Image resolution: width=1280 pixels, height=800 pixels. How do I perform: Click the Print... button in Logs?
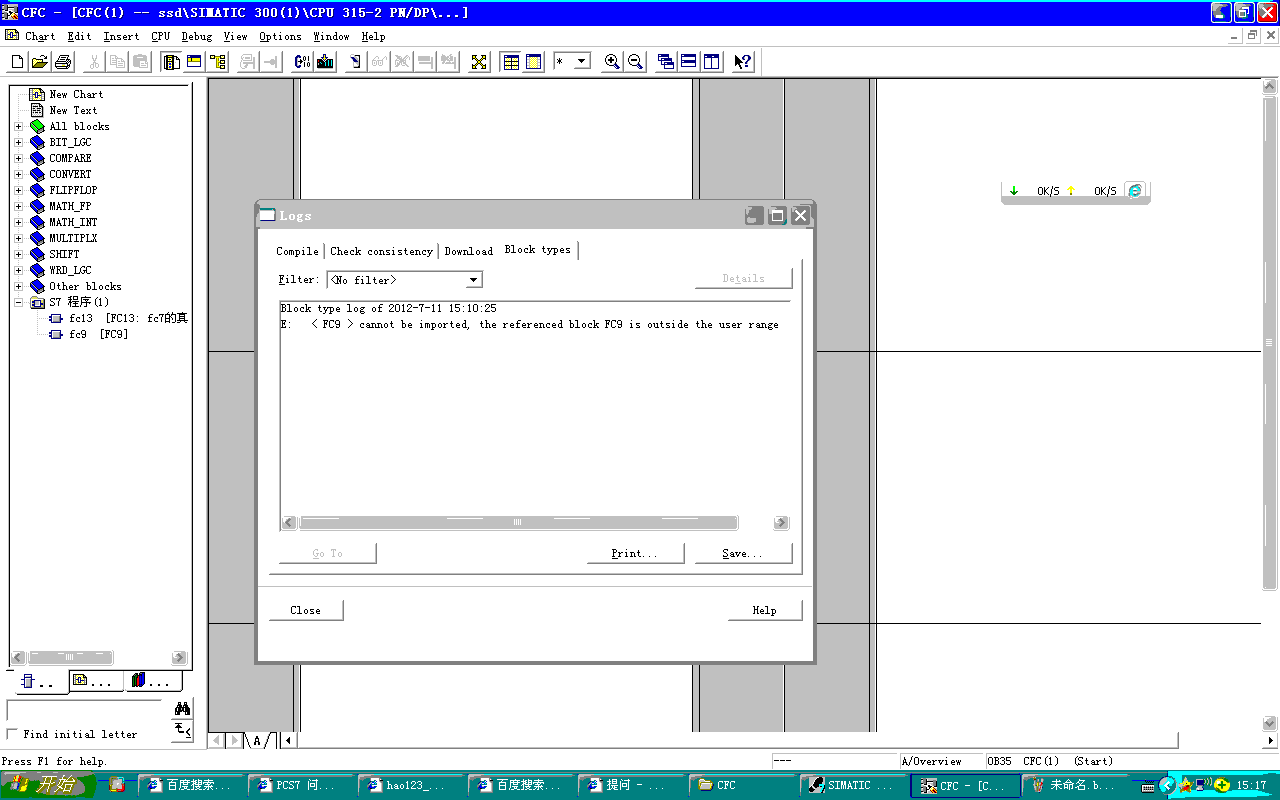(635, 553)
